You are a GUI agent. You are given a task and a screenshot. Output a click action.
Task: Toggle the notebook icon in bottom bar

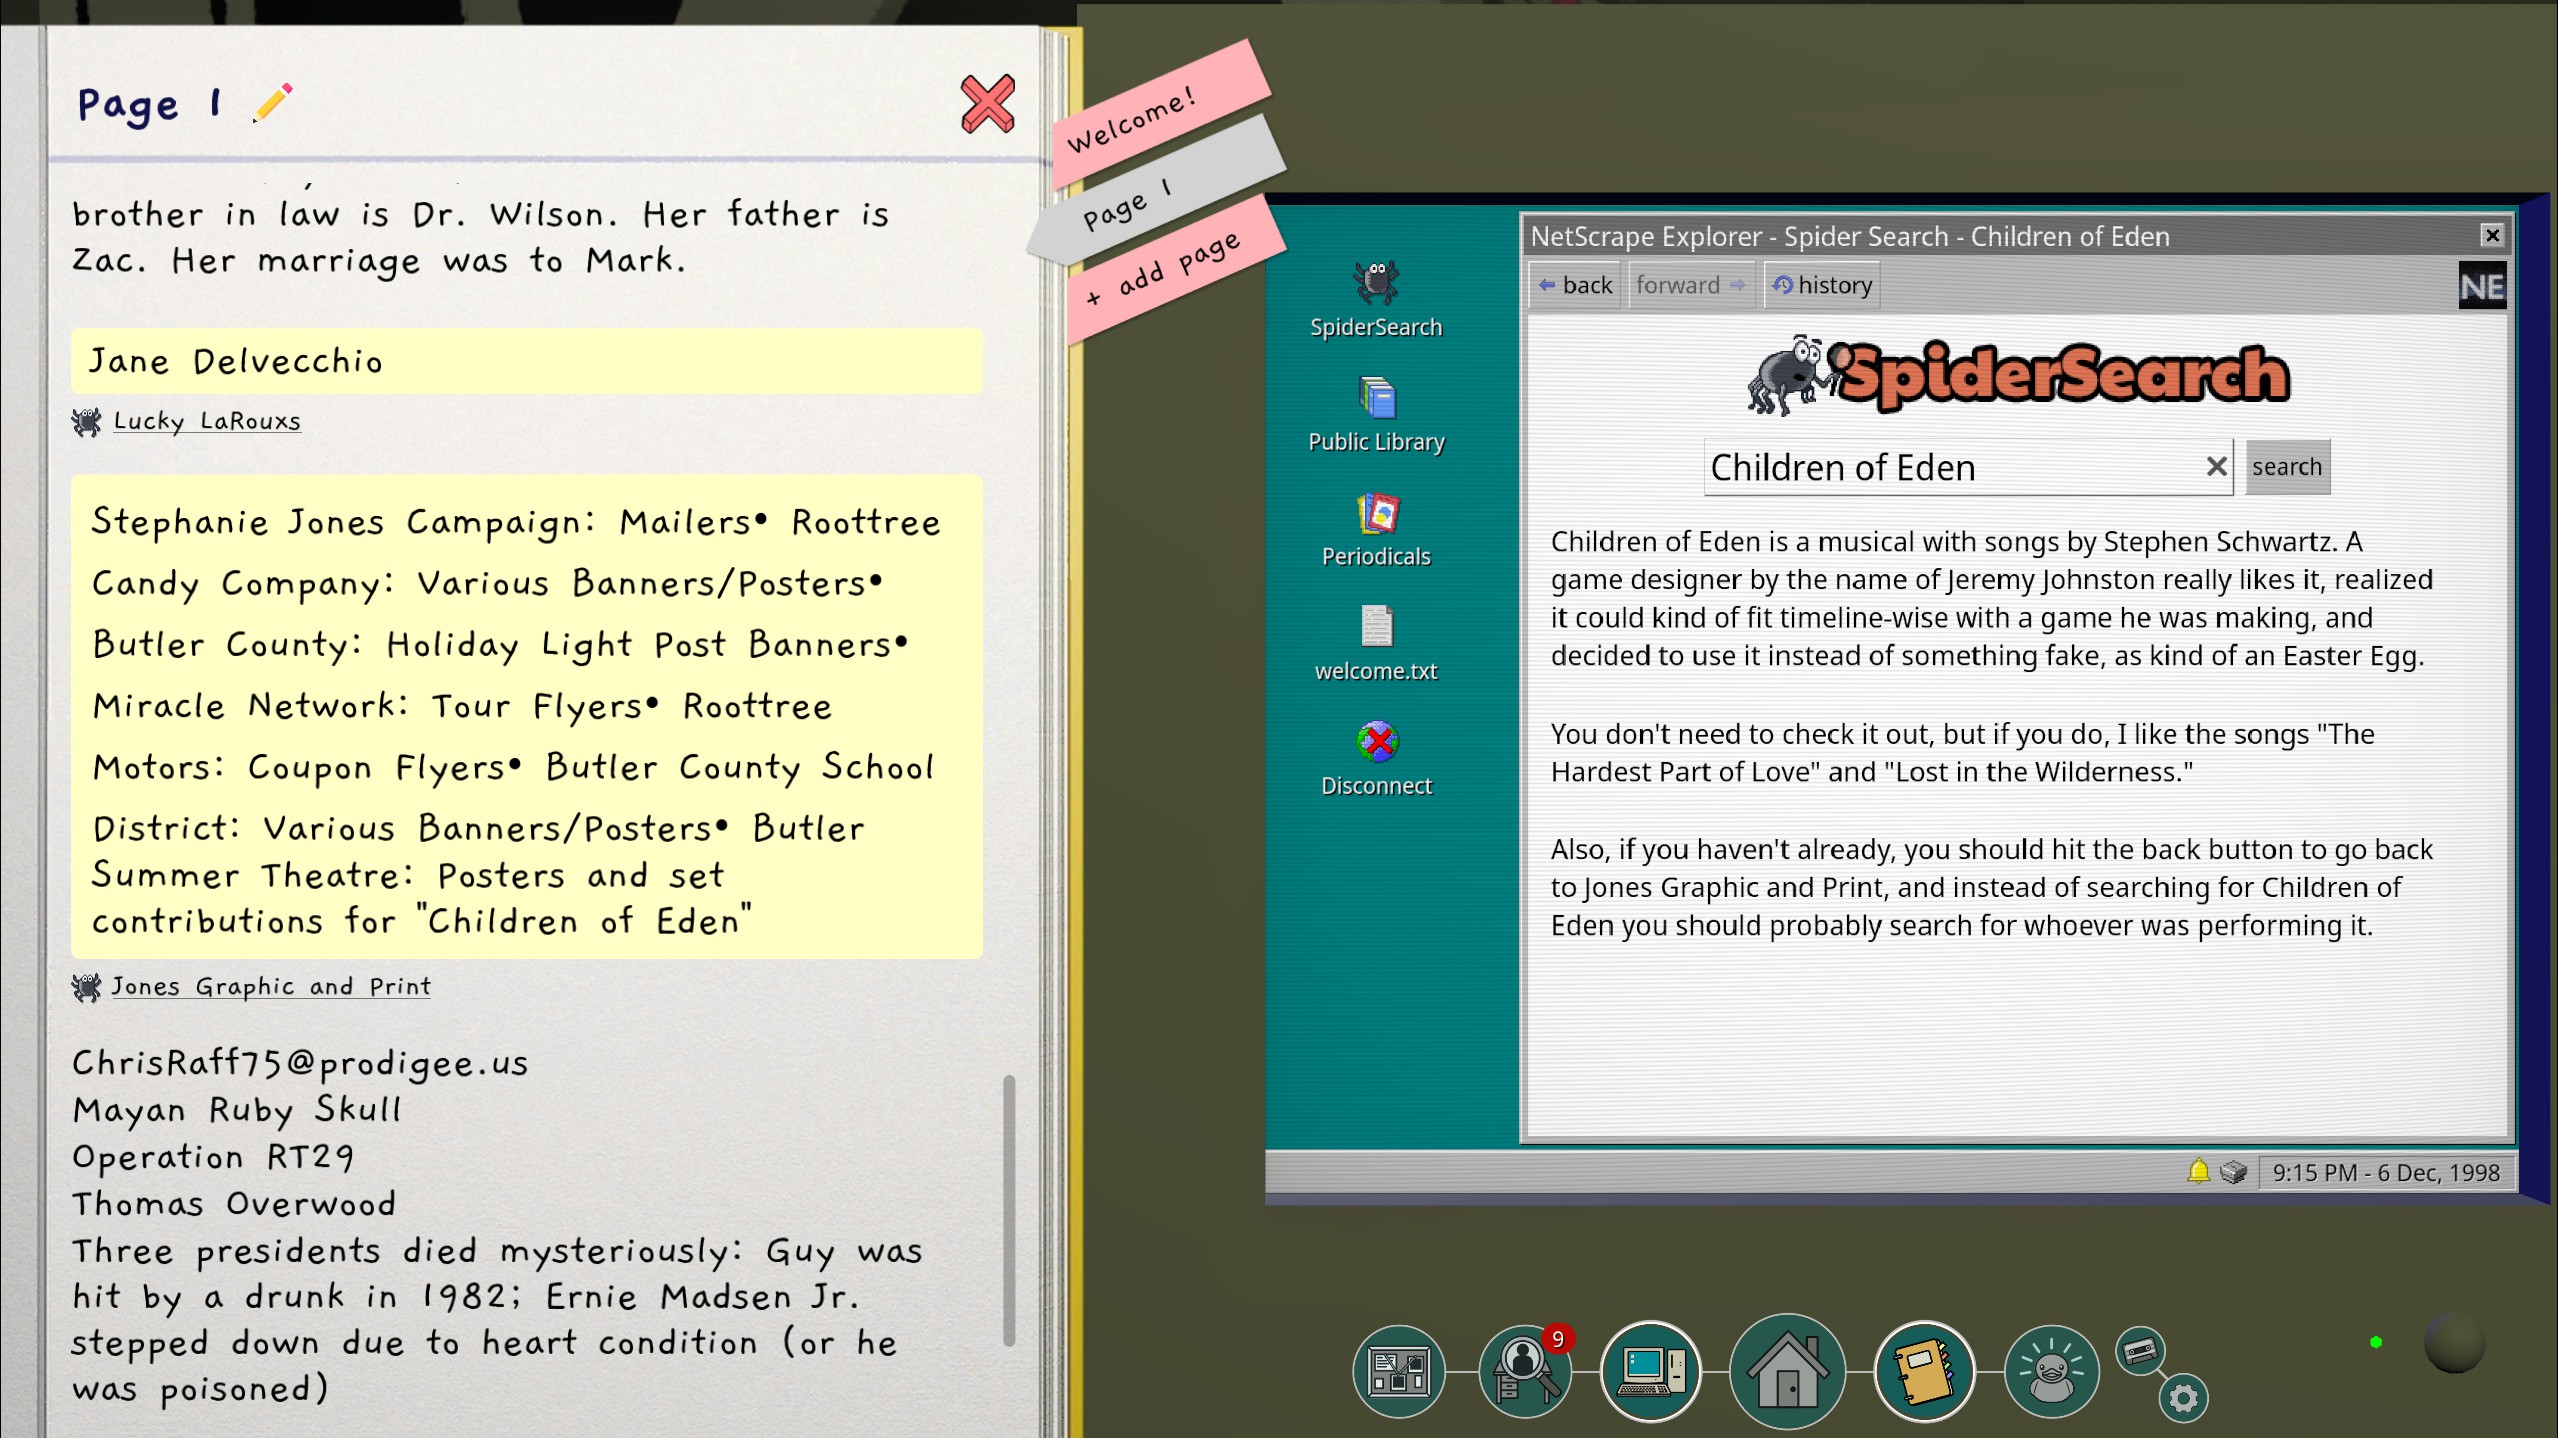[1923, 1370]
